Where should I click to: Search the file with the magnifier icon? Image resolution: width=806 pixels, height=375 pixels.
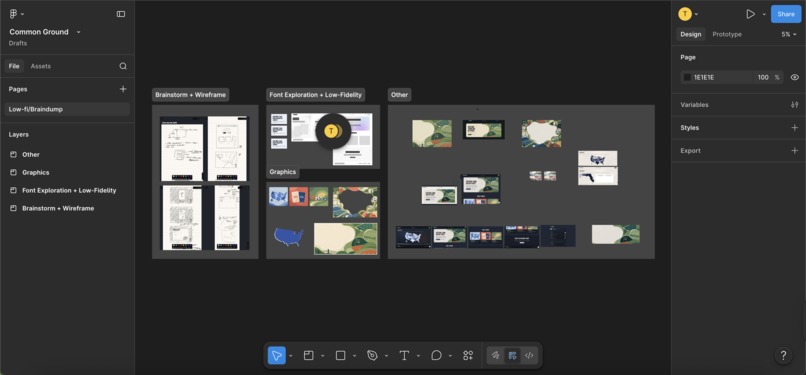point(123,66)
